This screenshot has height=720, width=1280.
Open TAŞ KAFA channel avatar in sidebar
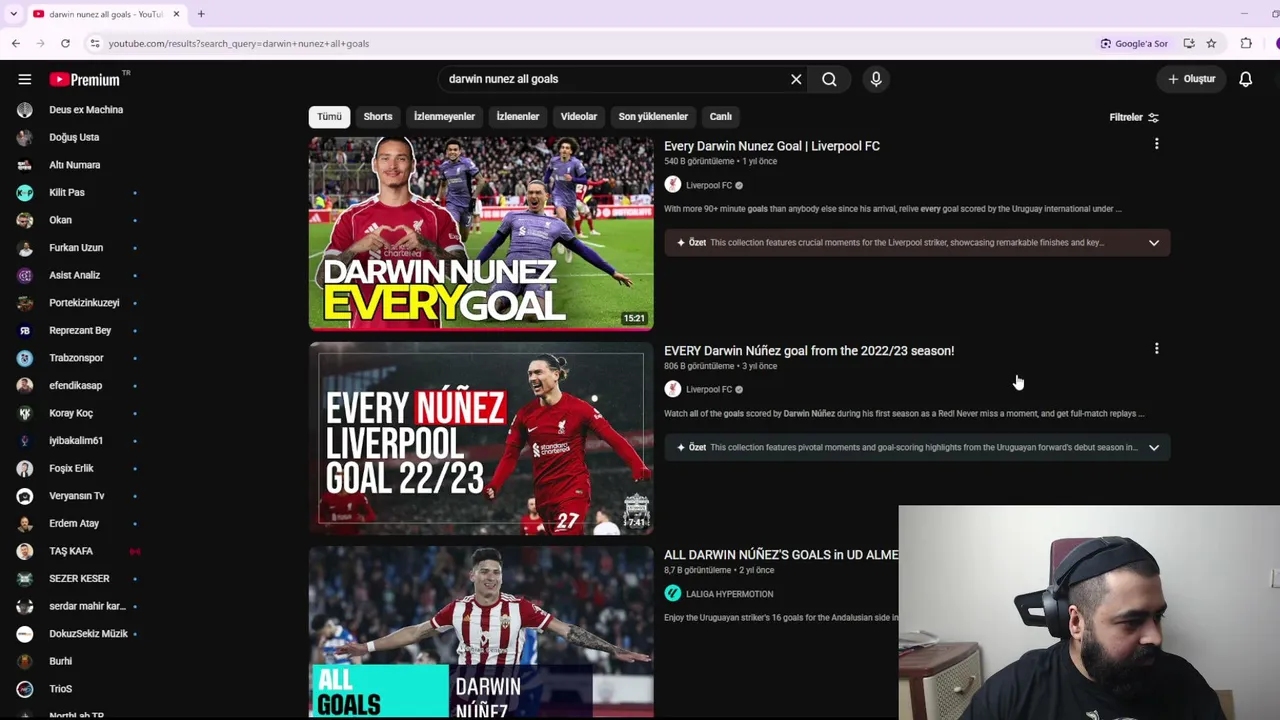point(25,551)
